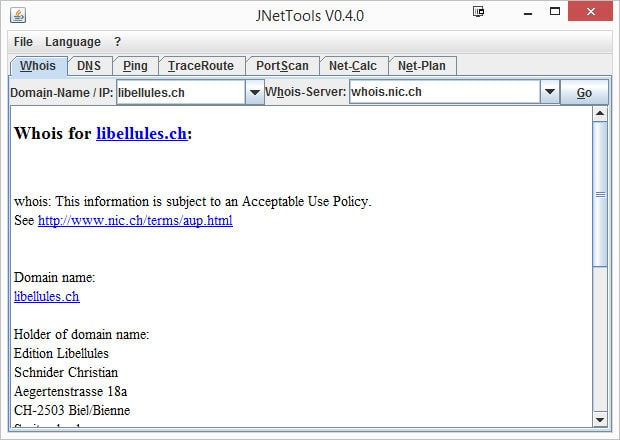Click the text 'Holder of domain name:'
Viewport: 620px width, 440px height.
point(81,334)
